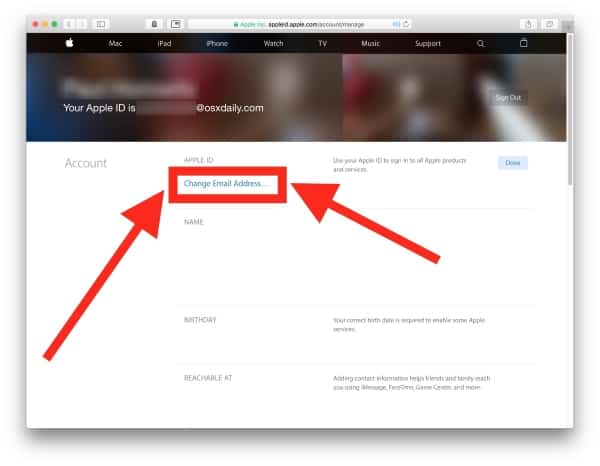Open the Watch navigation item
The image size is (600, 466).
pos(273,44)
